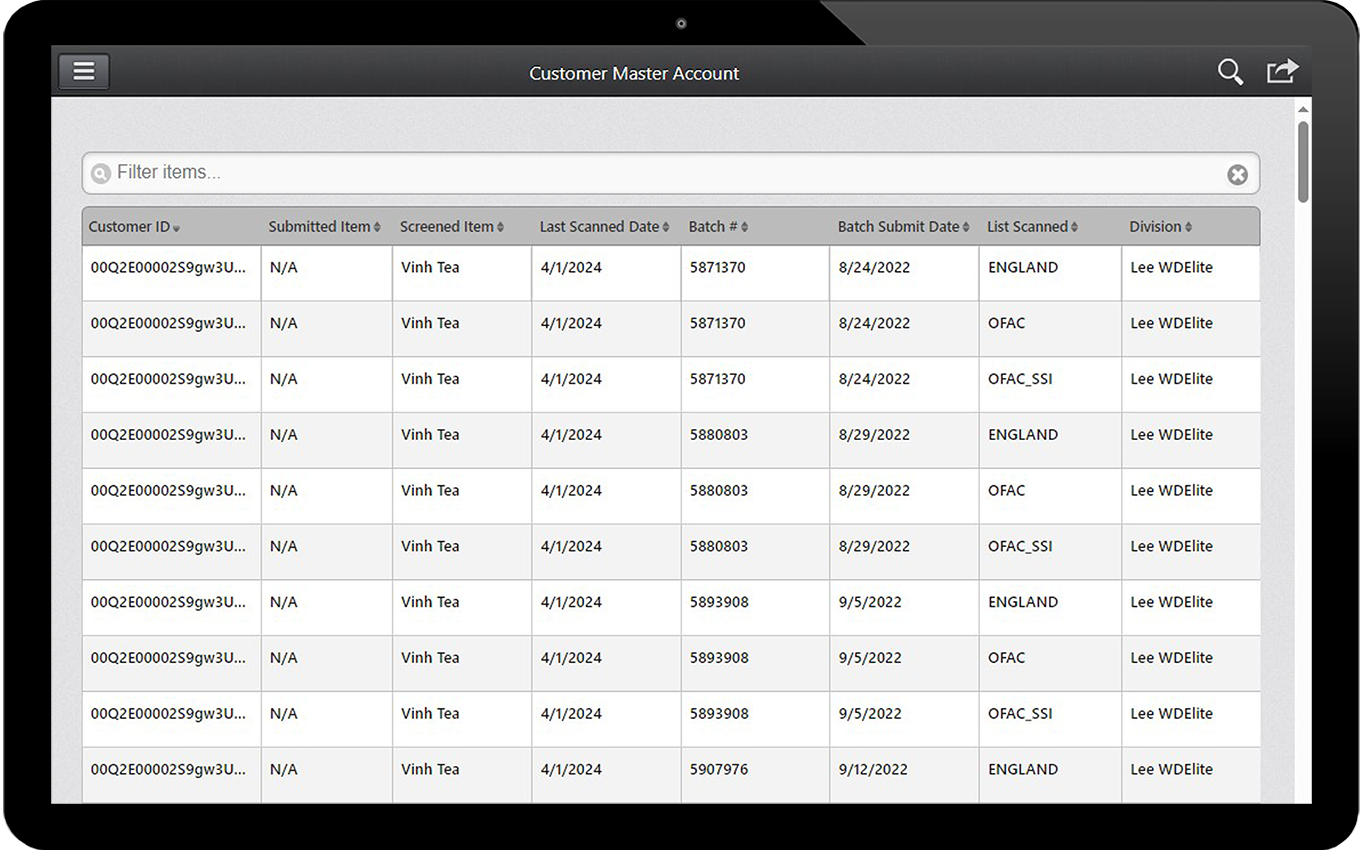
Task: Sort by Last Scanned Date column
Action: pos(604,227)
